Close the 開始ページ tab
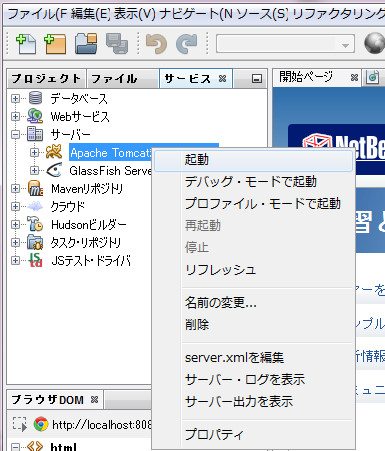This screenshot has height=451, width=385. coord(354,78)
